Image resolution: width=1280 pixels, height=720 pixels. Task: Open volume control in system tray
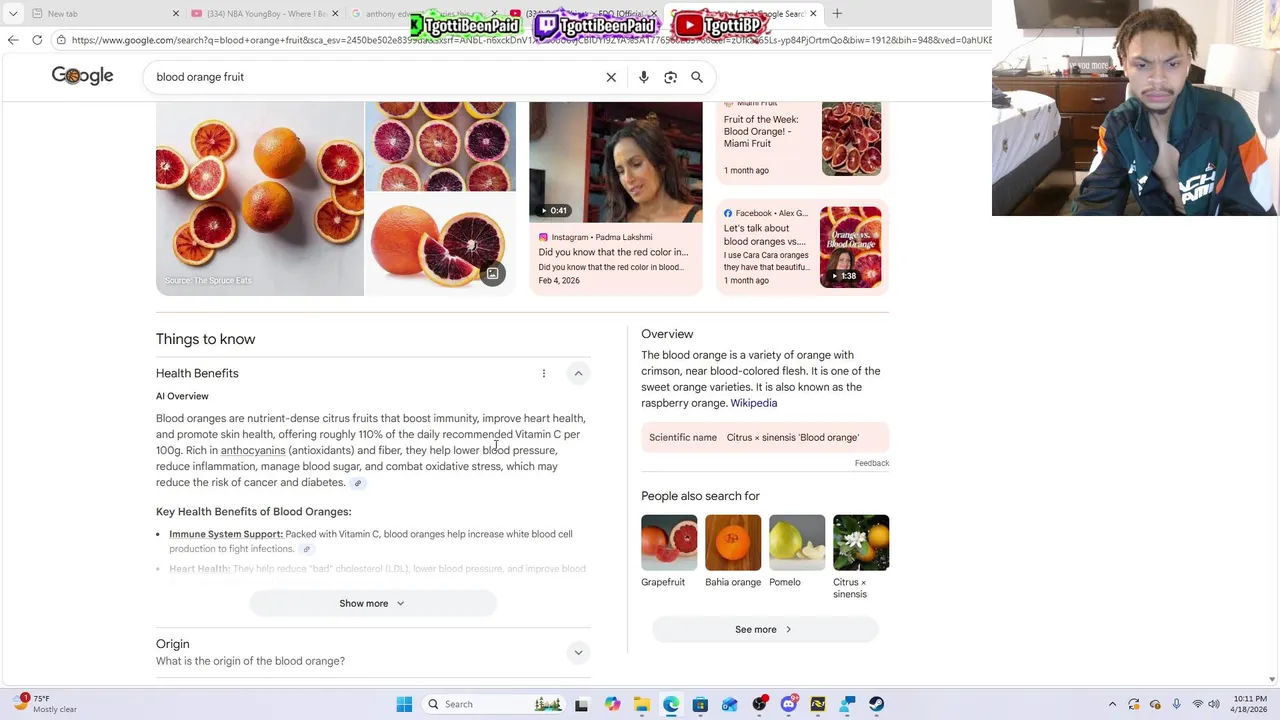(x=1214, y=704)
